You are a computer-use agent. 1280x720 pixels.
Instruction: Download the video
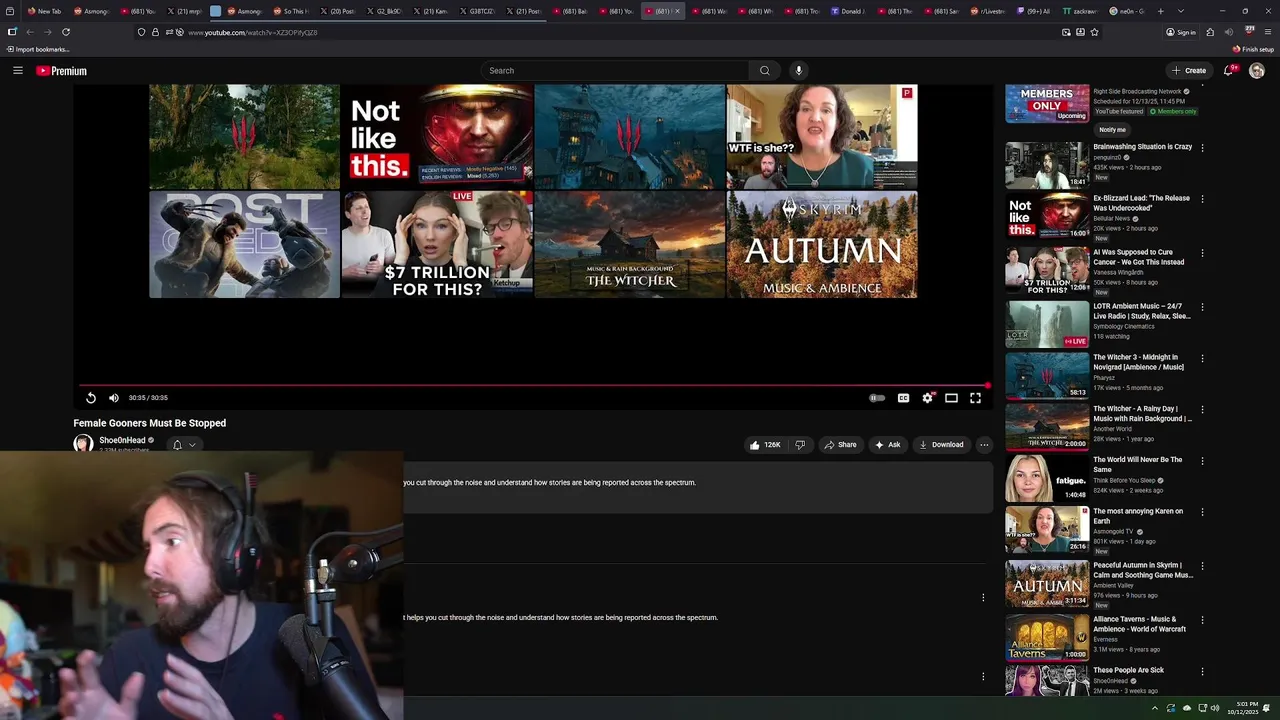tap(941, 445)
